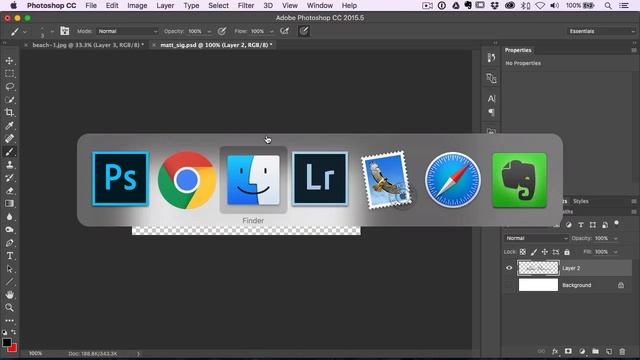The width and height of the screenshot is (640, 360).
Task: Toggle lock transparent pixels
Action: point(523,252)
